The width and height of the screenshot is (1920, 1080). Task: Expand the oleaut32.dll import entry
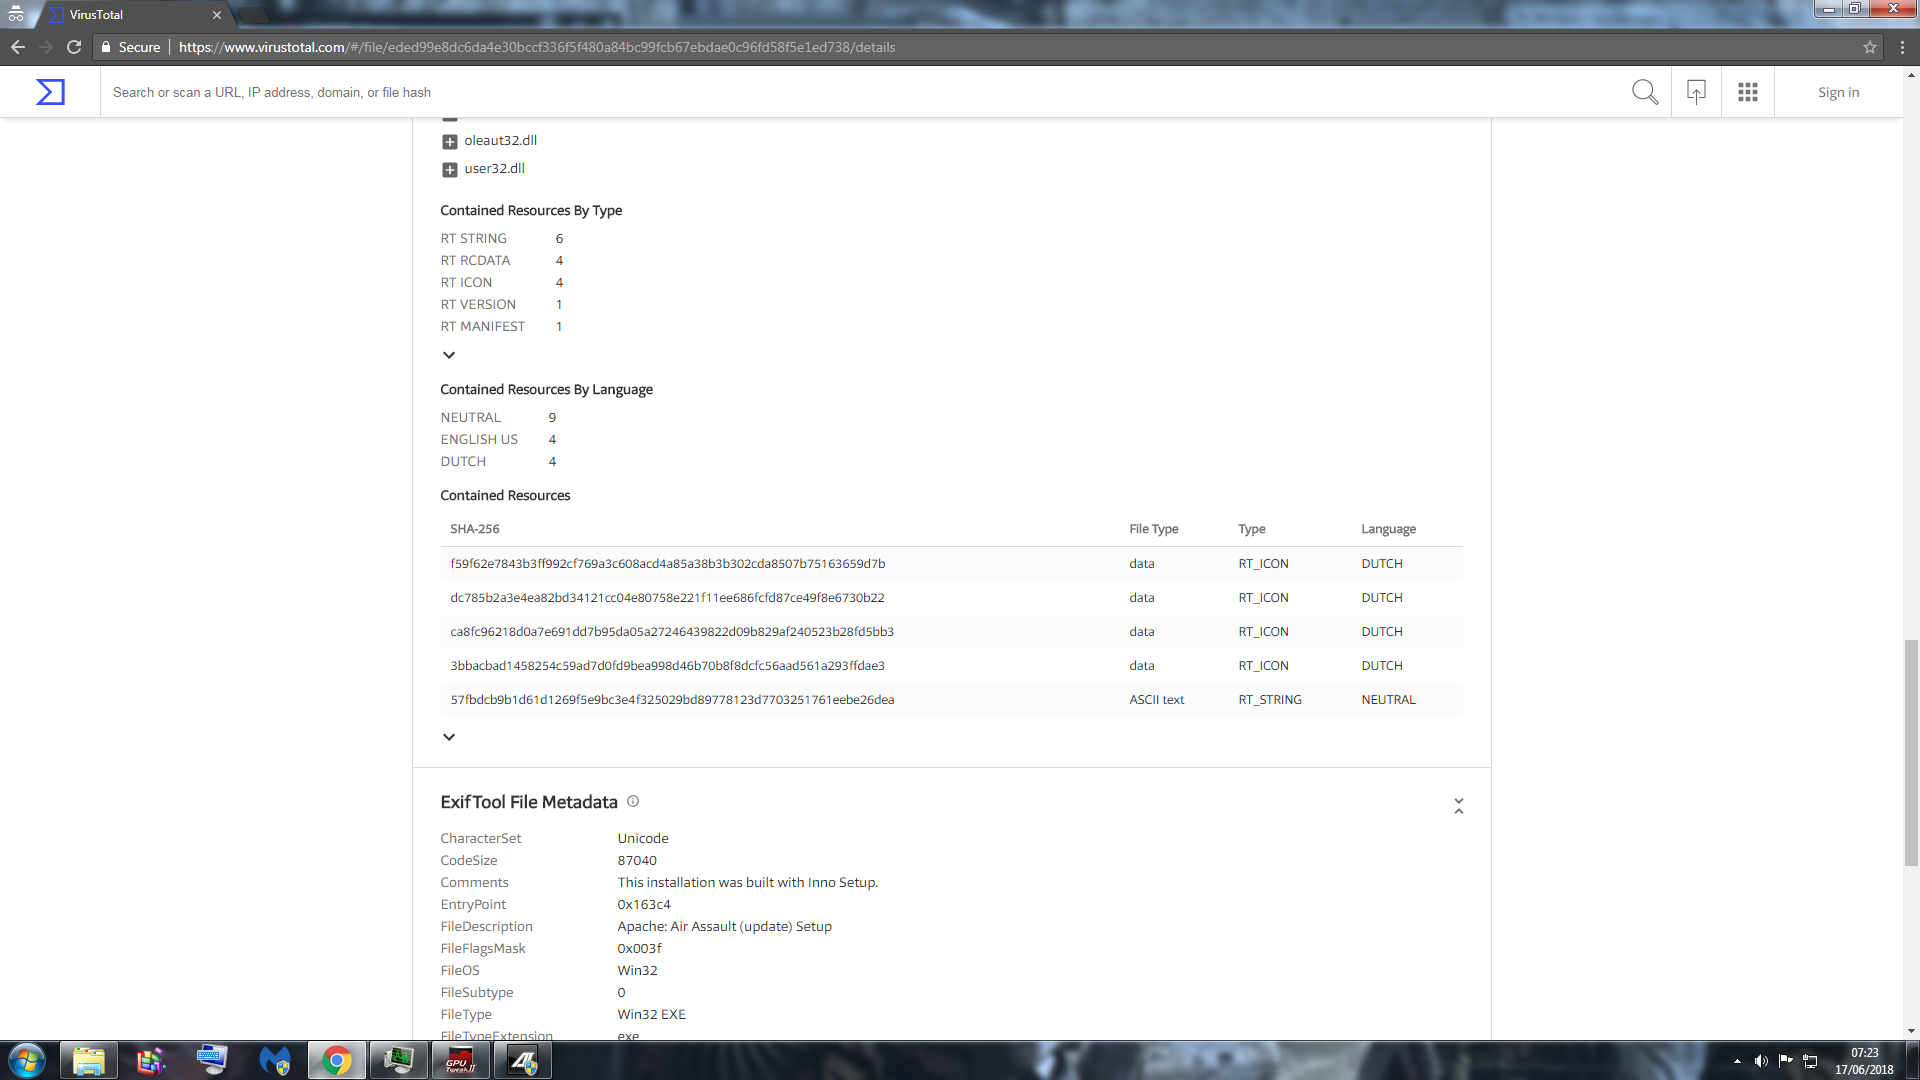(450, 141)
